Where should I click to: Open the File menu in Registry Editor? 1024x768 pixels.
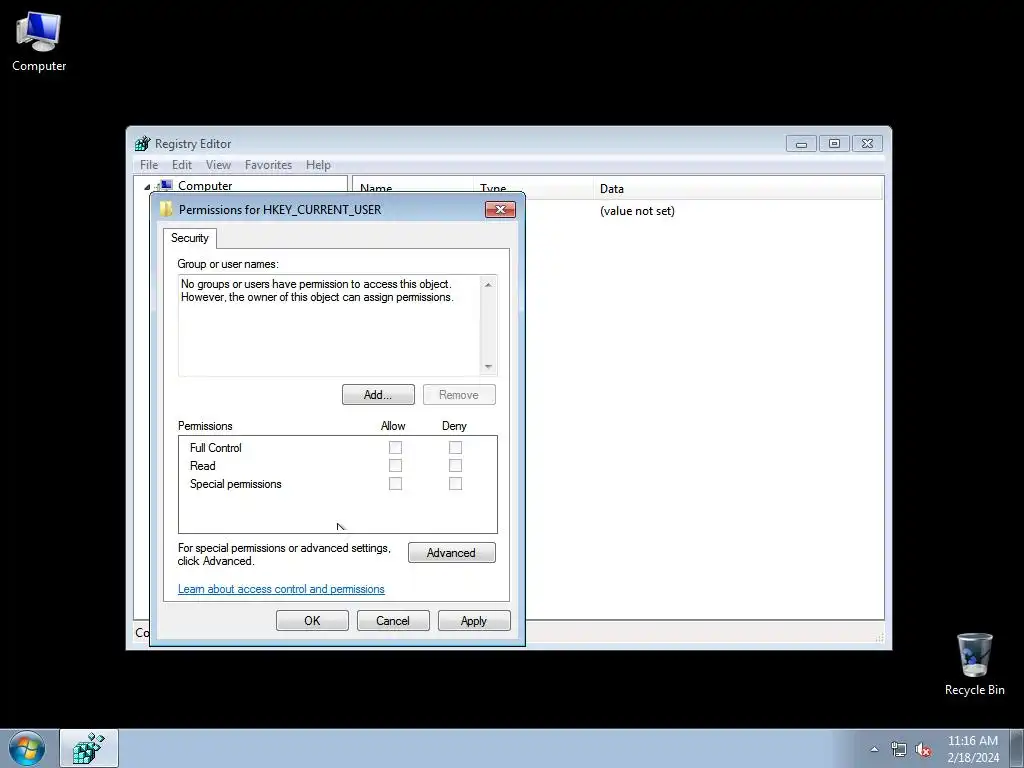[149, 165]
